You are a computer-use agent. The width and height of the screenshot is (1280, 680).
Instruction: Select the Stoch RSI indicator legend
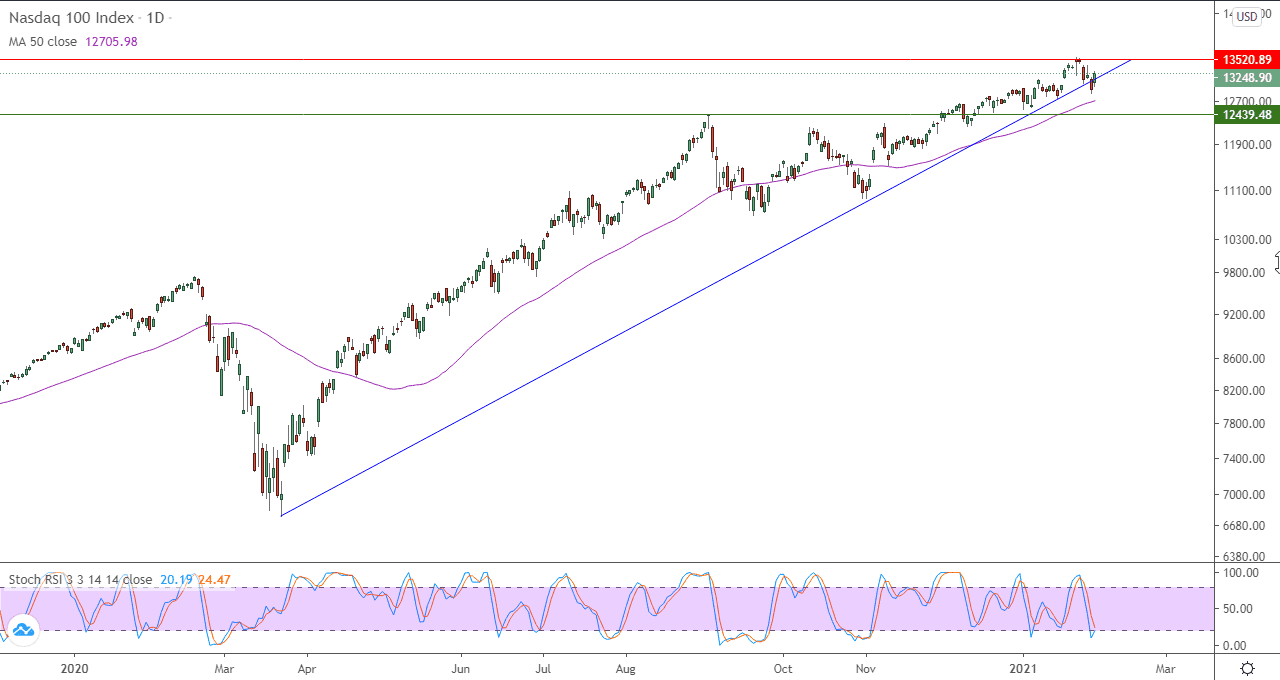(x=81, y=579)
